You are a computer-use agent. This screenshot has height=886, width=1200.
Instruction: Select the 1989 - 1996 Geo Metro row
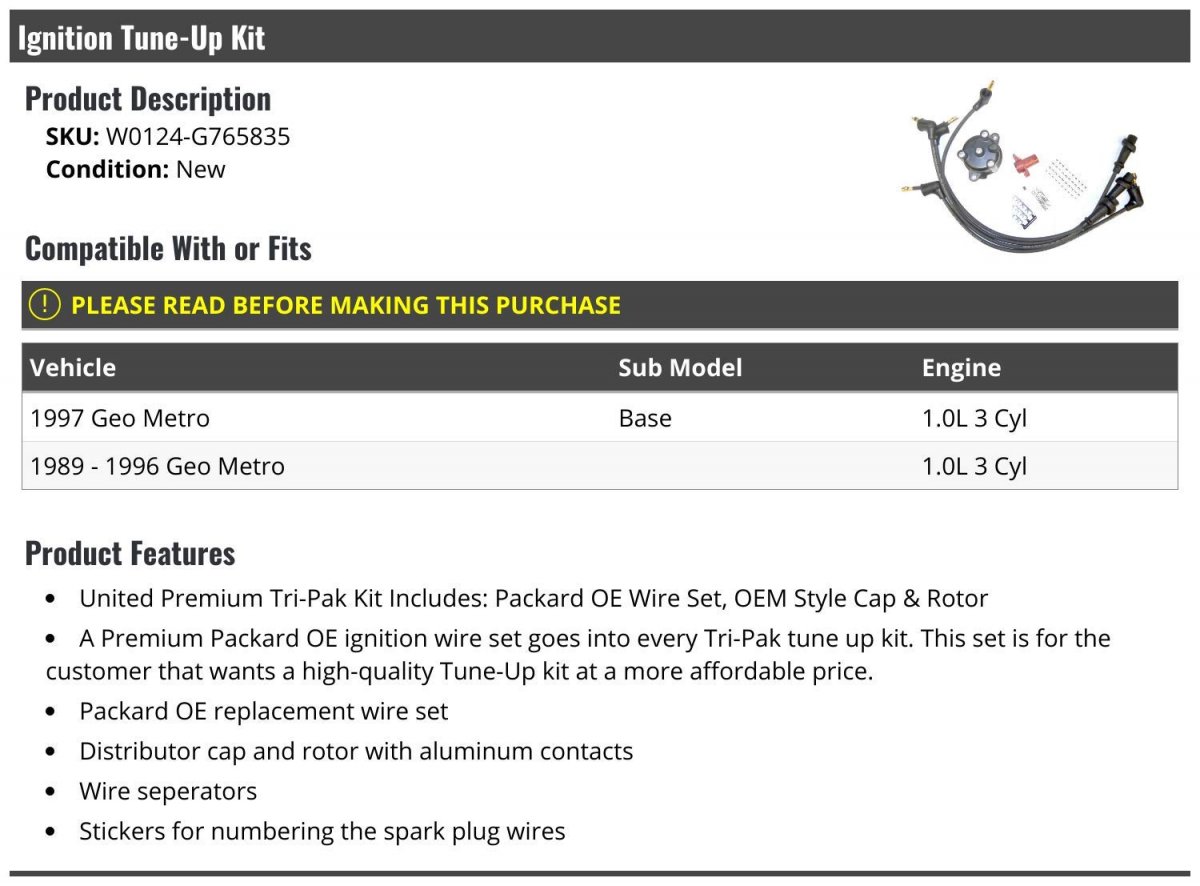coord(600,466)
